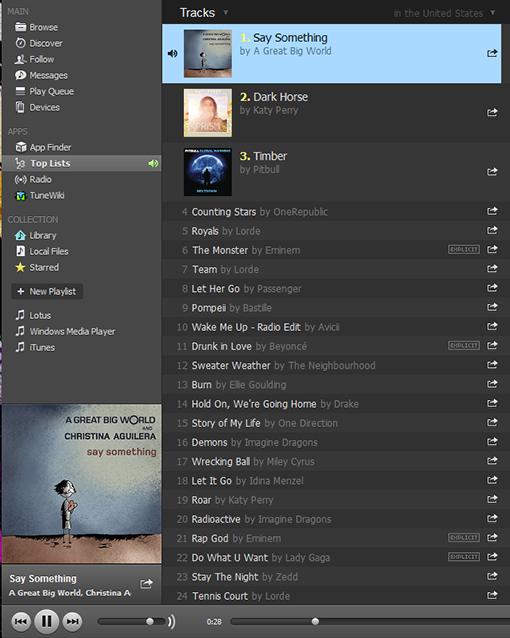The height and width of the screenshot is (638, 510).
Task: Open the iTunes playlist
Action: (35, 347)
